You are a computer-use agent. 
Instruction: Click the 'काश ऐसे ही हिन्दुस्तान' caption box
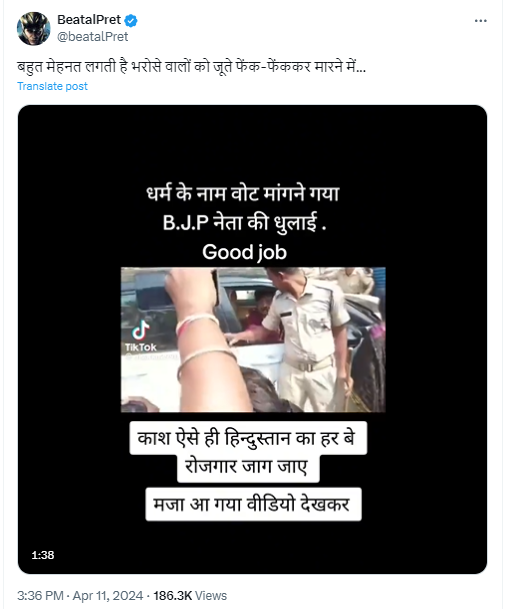coord(248,438)
